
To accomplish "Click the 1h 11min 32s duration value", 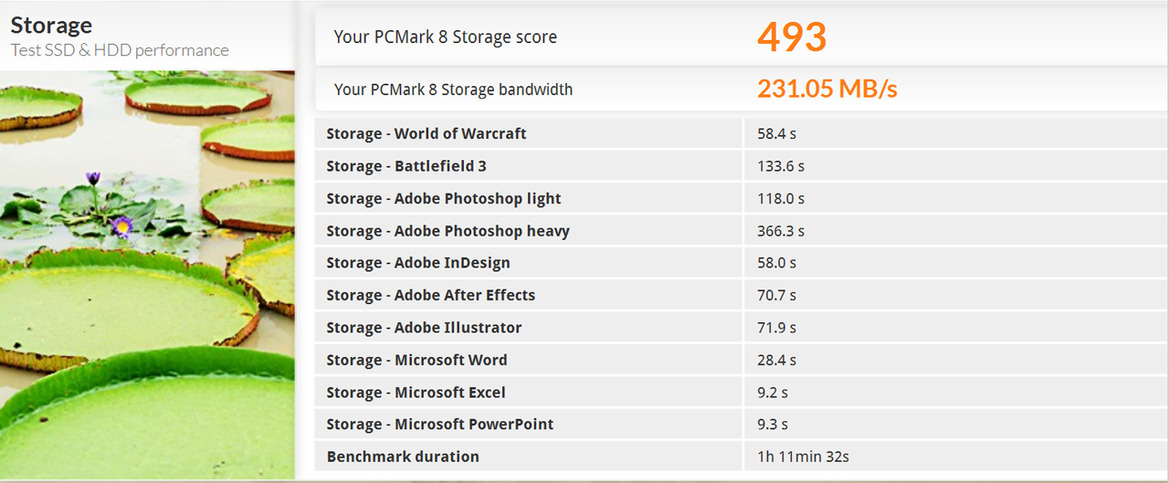I will [803, 456].
